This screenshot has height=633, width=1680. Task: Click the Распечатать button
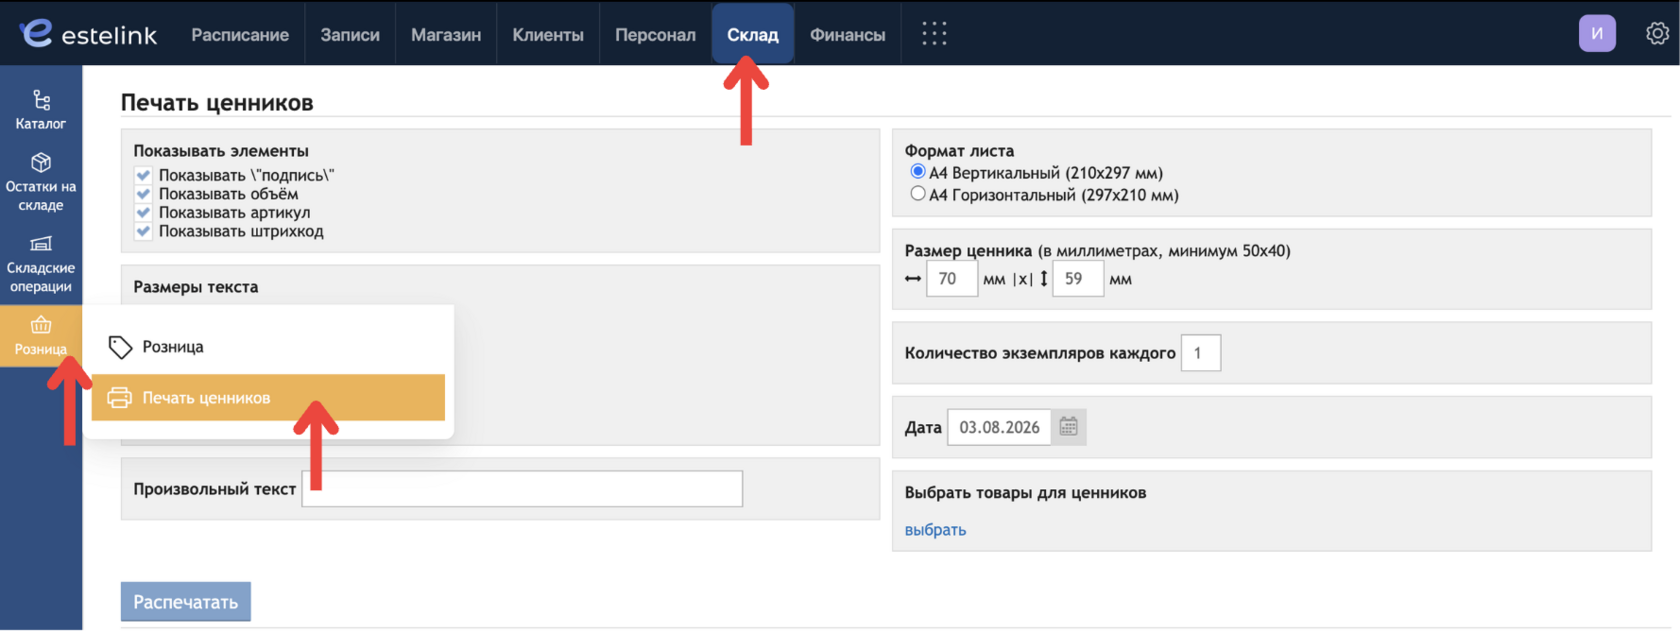click(x=186, y=602)
